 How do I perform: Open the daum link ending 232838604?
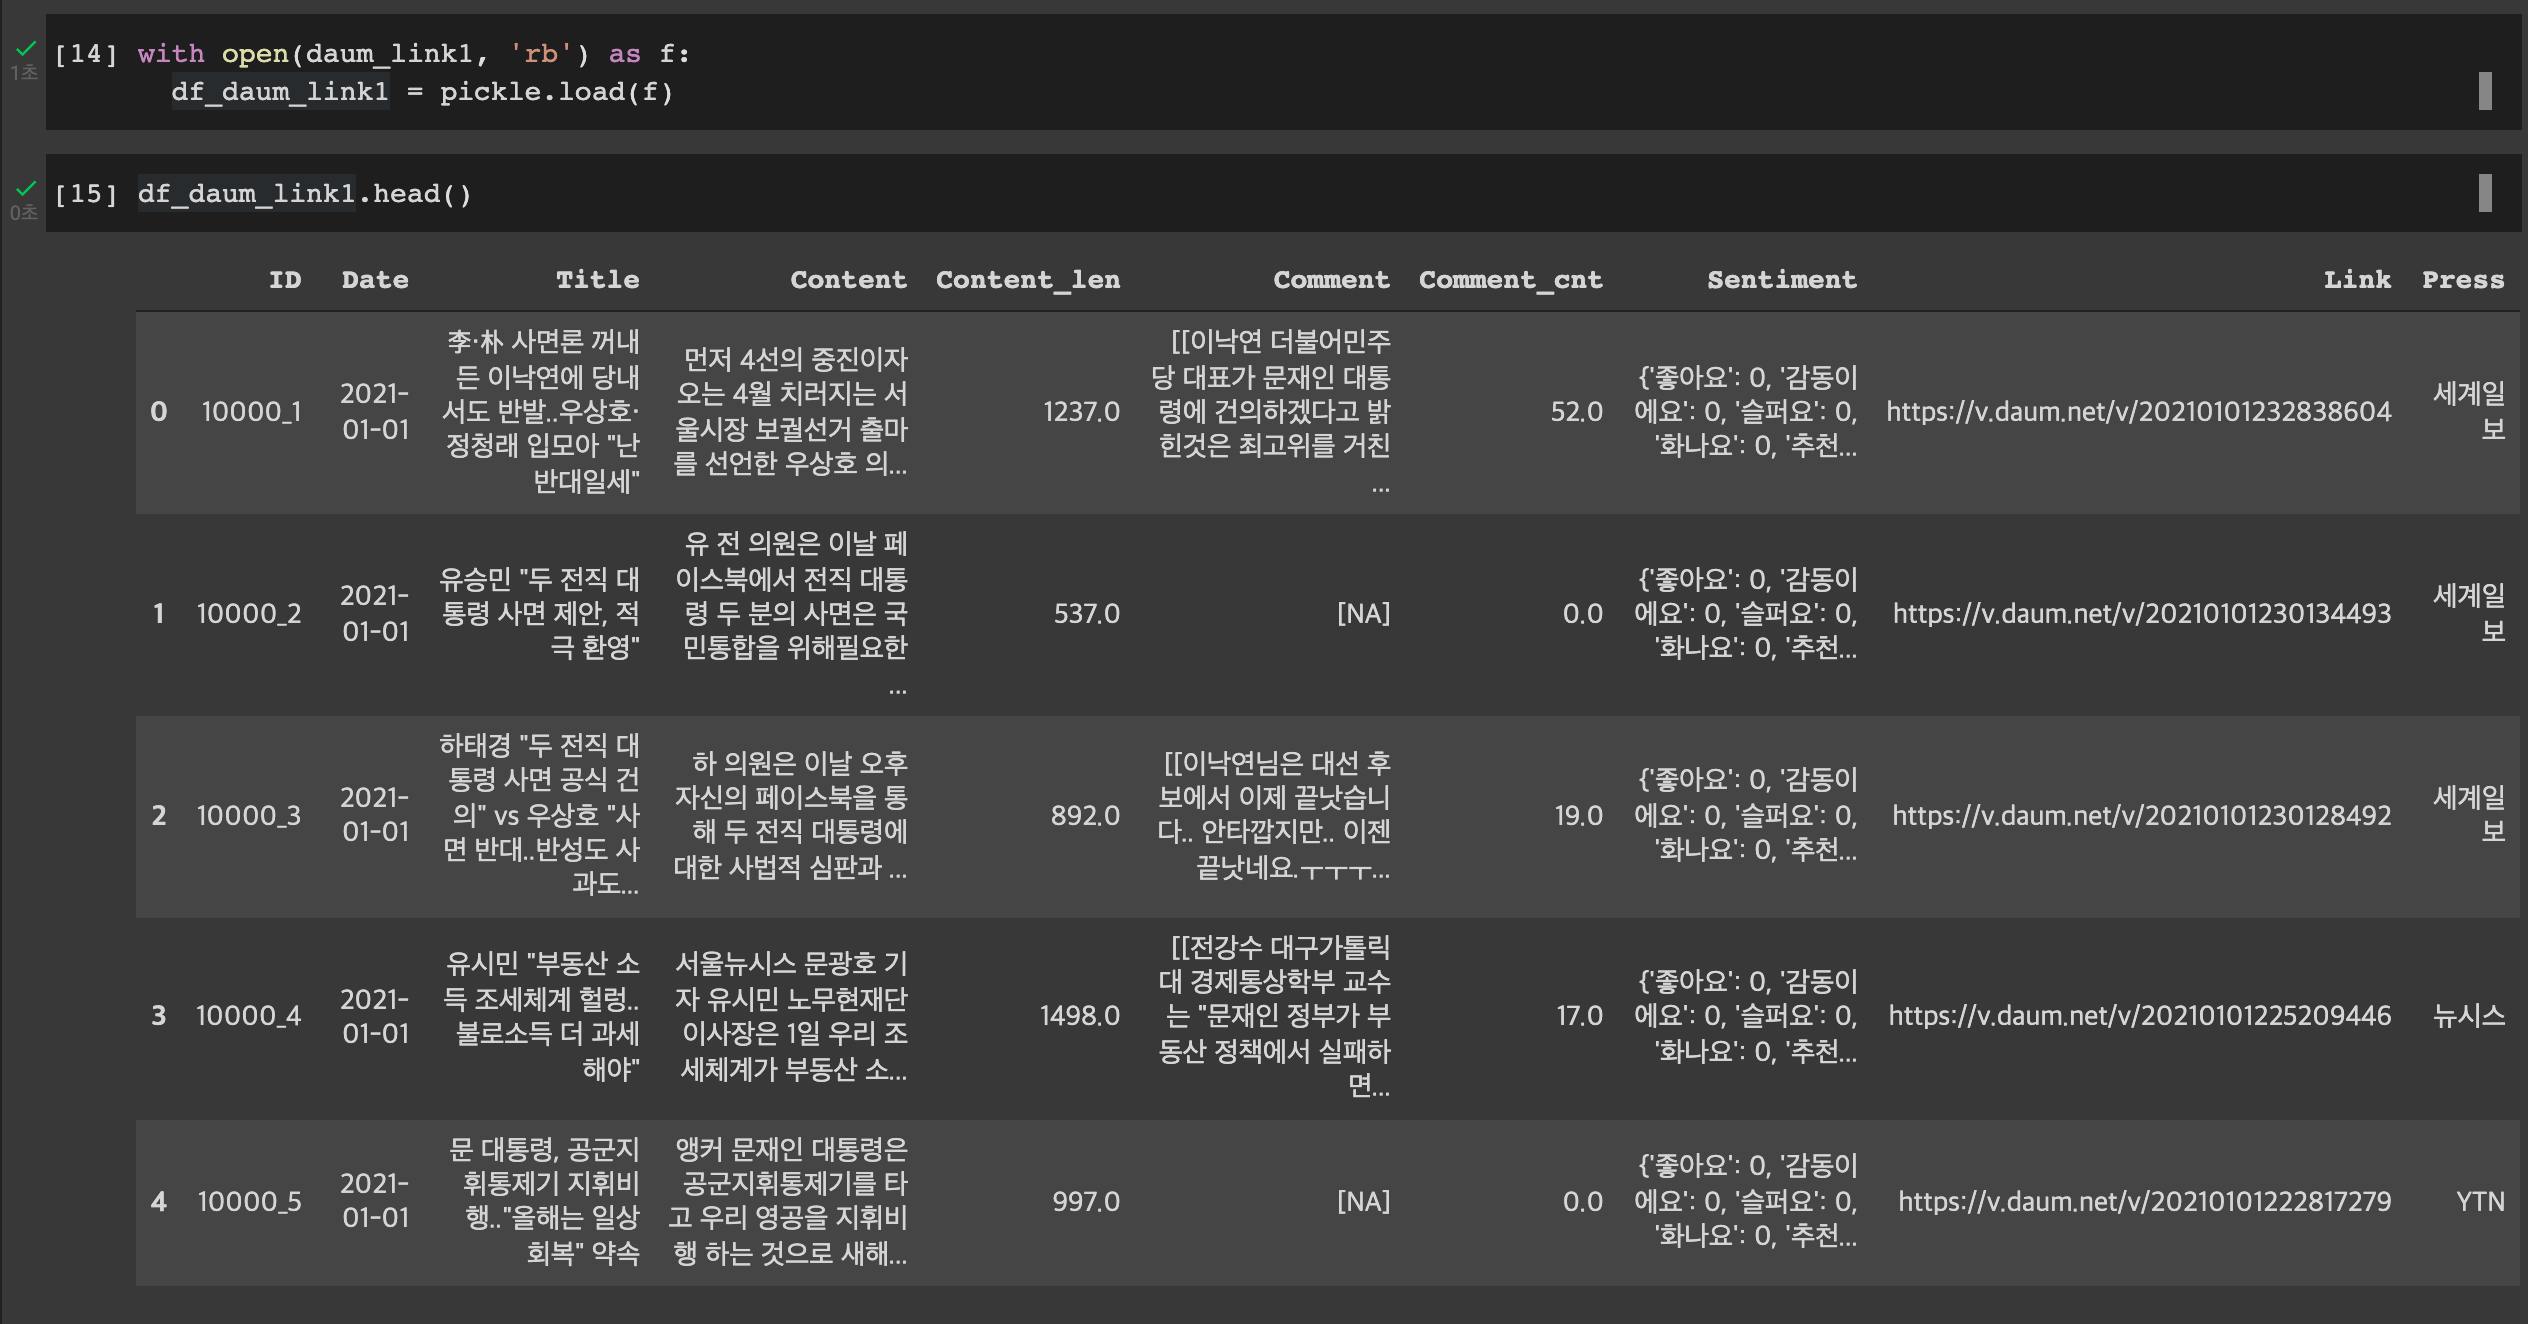point(2138,412)
